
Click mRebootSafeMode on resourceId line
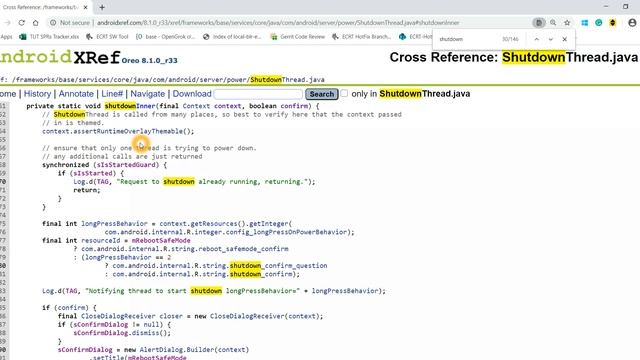(161, 240)
